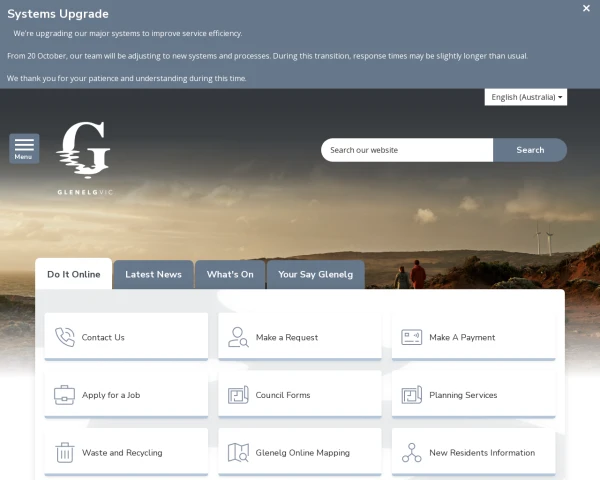
Task: Focus the Search our website field
Action: coord(407,150)
